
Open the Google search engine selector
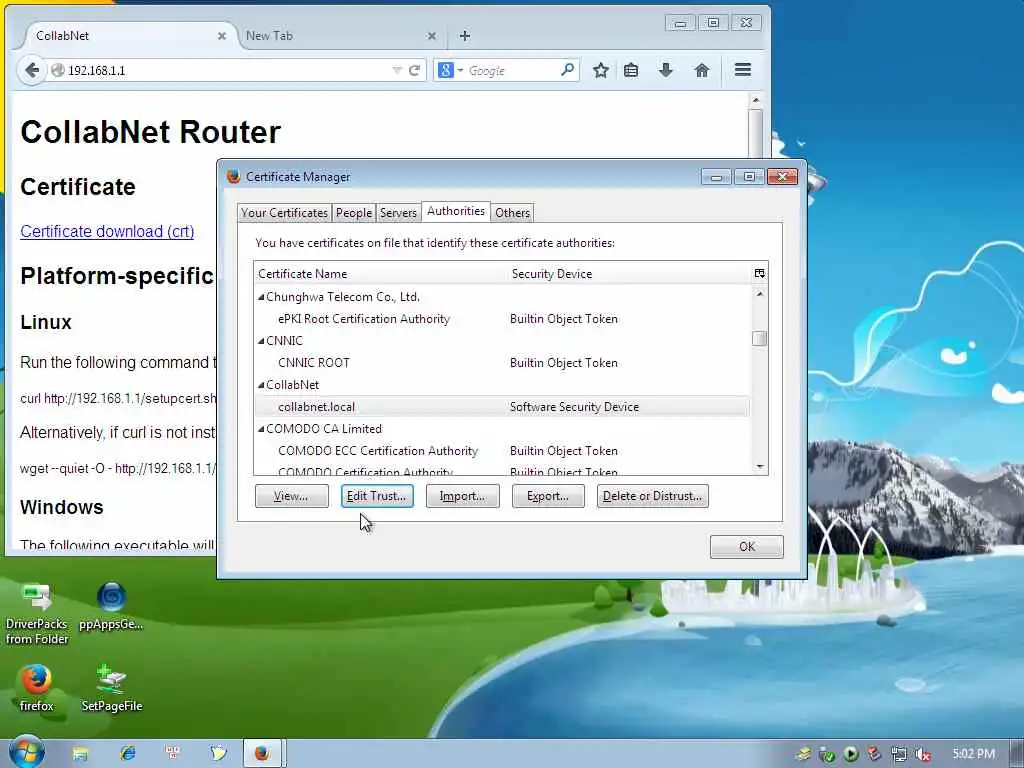pyautogui.click(x=451, y=70)
